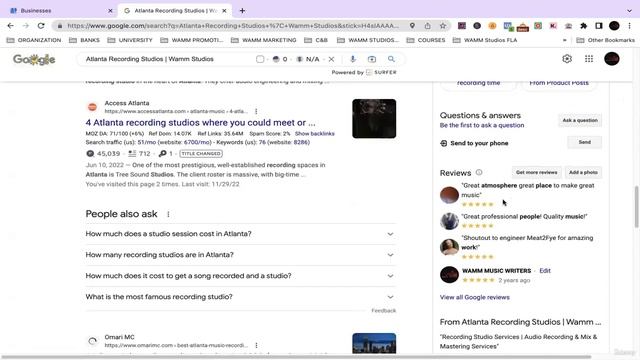Image resolution: width=640 pixels, height=360 pixels.
Task: Toggle the side panel icon in toolbar
Action: (599, 26)
